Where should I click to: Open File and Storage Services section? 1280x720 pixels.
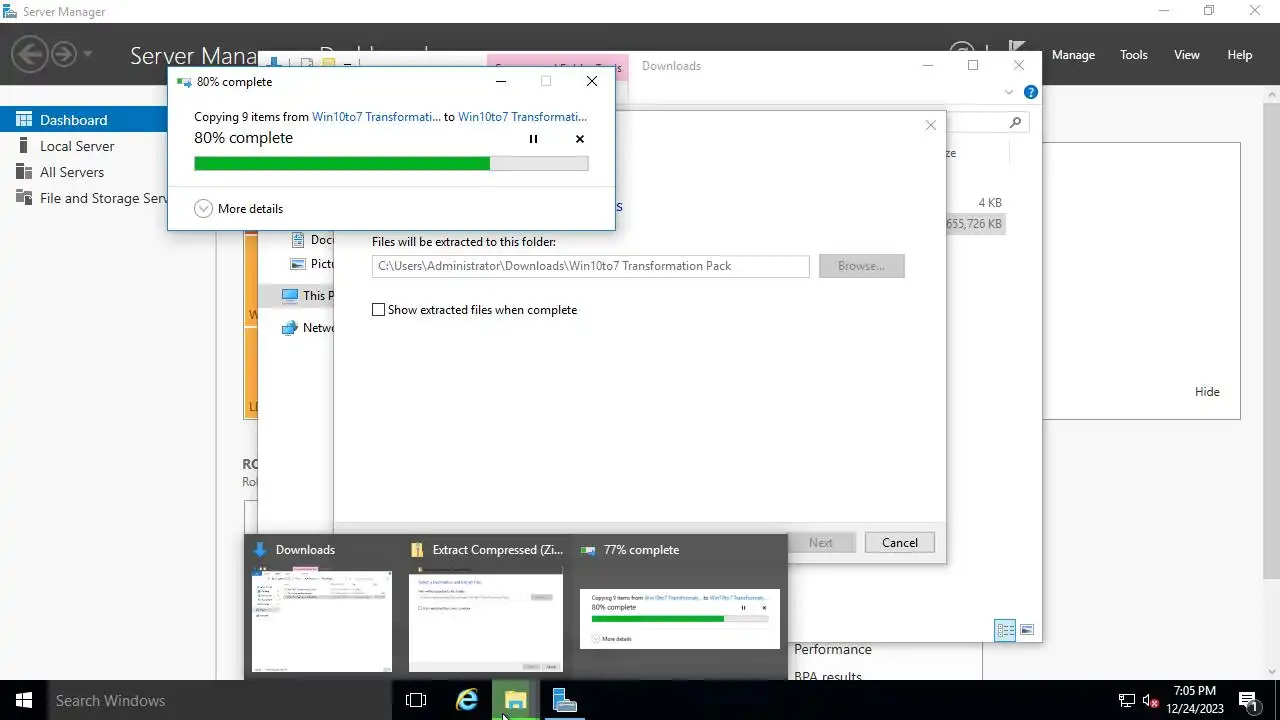[x=103, y=198]
